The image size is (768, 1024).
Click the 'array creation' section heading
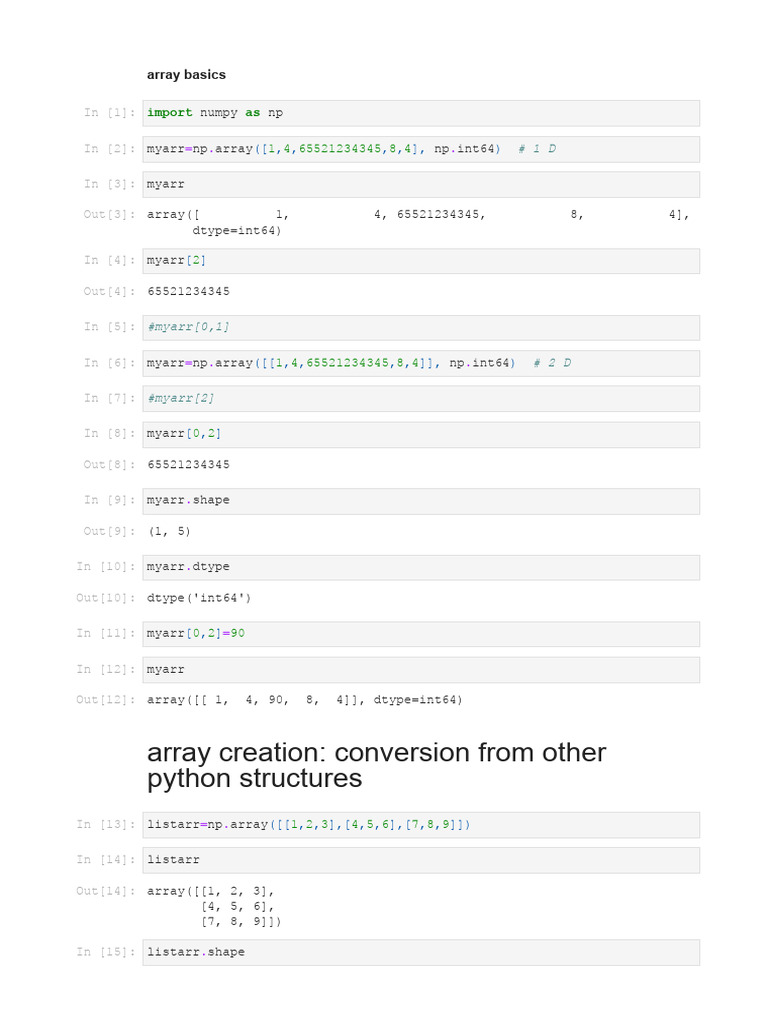pos(376,765)
